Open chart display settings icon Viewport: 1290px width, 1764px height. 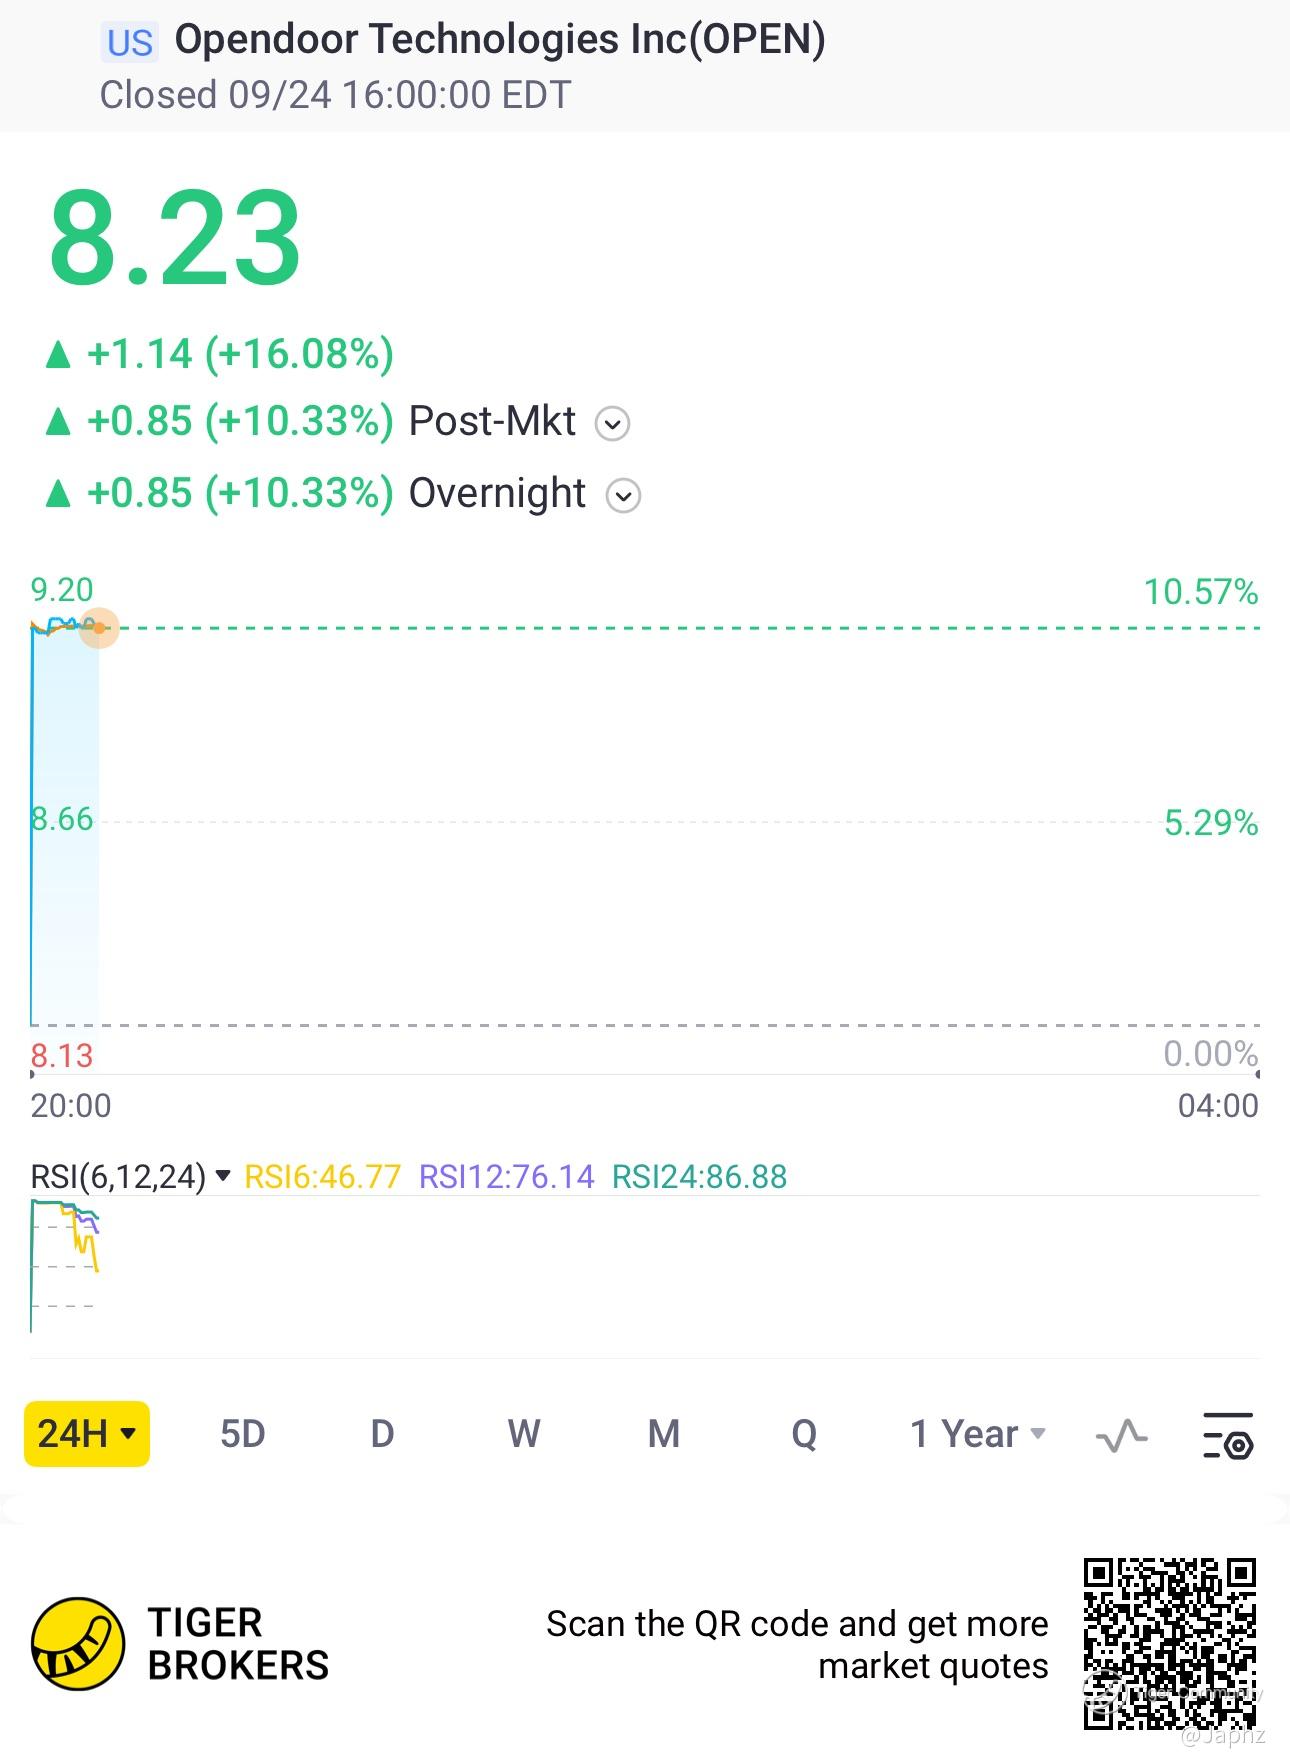click(x=1227, y=1435)
